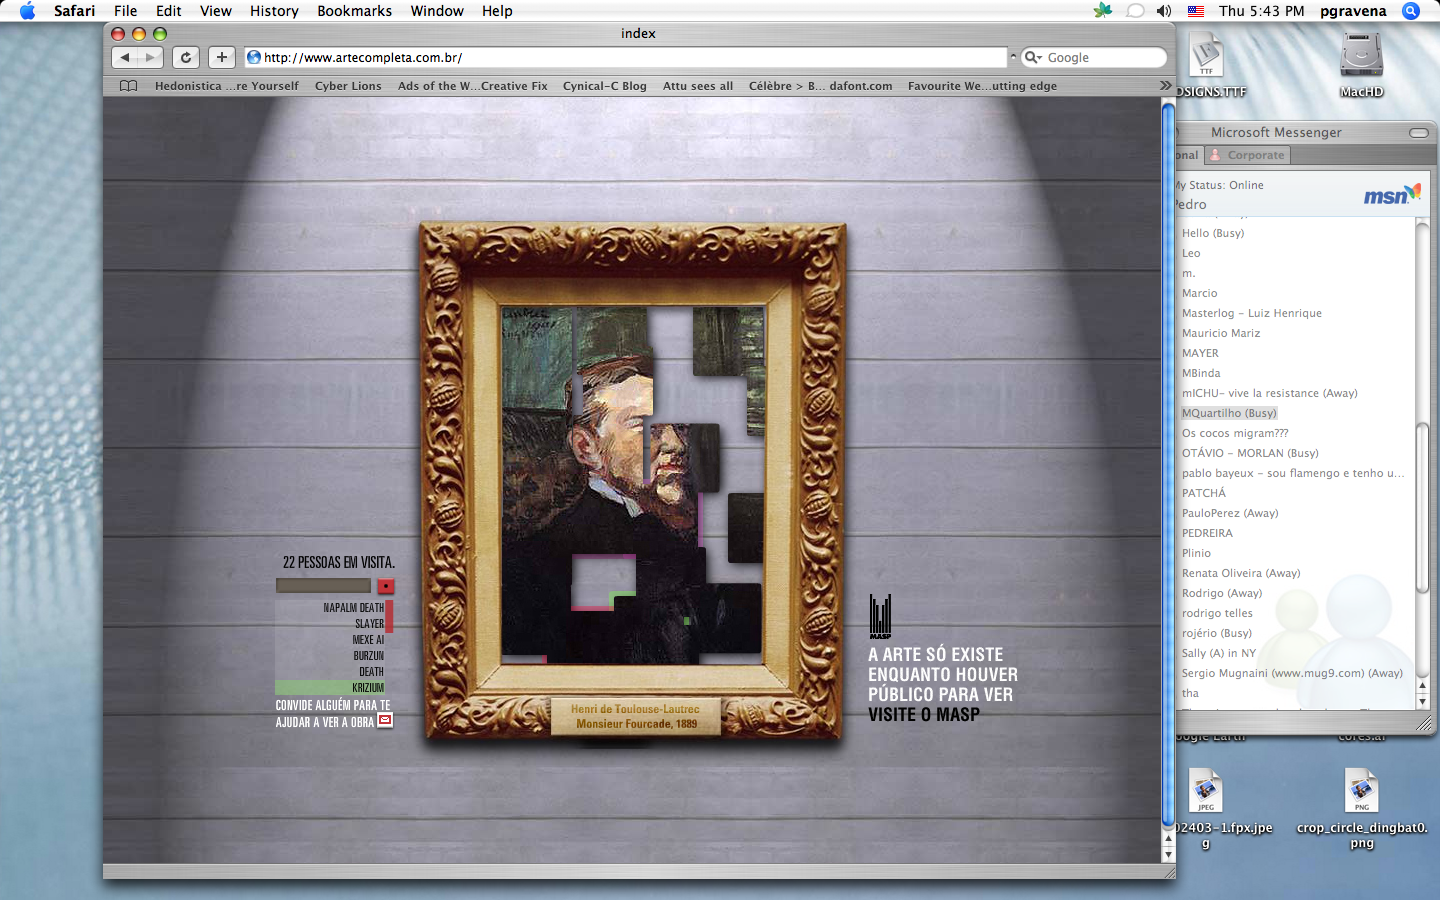Open the Help menu
Viewport: 1440px width, 900px height.
point(497,11)
